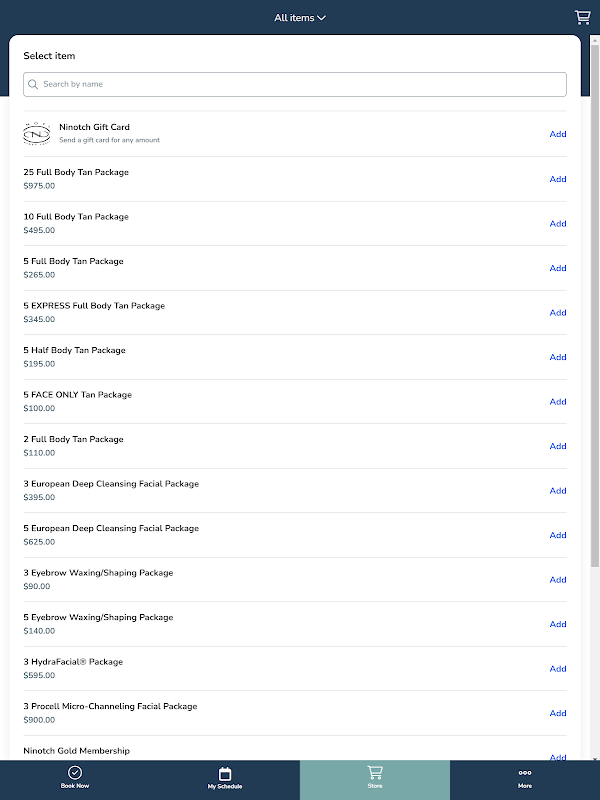Click the search magnifier icon
Image resolution: width=600 pixels, height=800 pixels.
(34, 85)
